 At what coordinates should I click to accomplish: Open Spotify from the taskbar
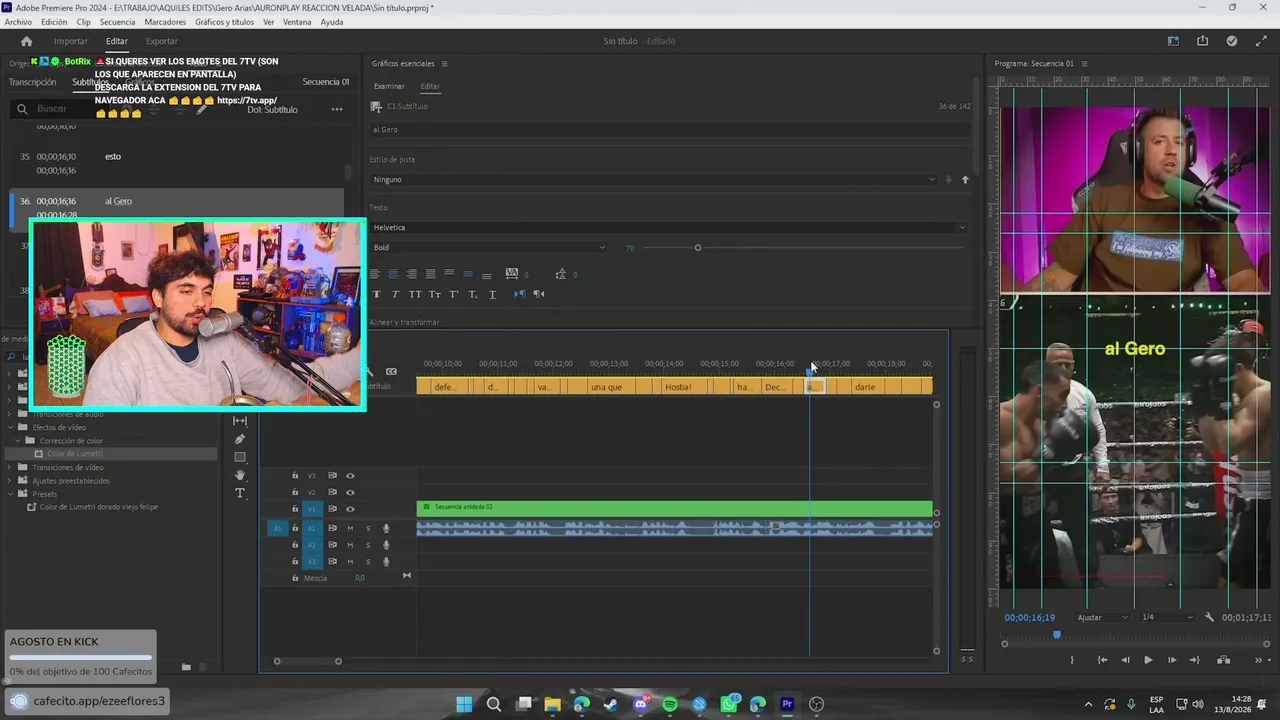(670, 704)
